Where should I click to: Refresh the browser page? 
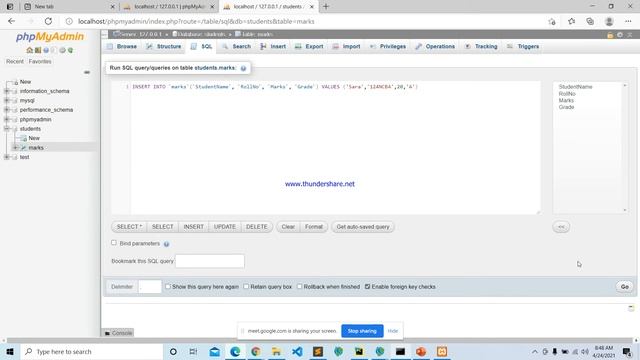pos(48,21)
